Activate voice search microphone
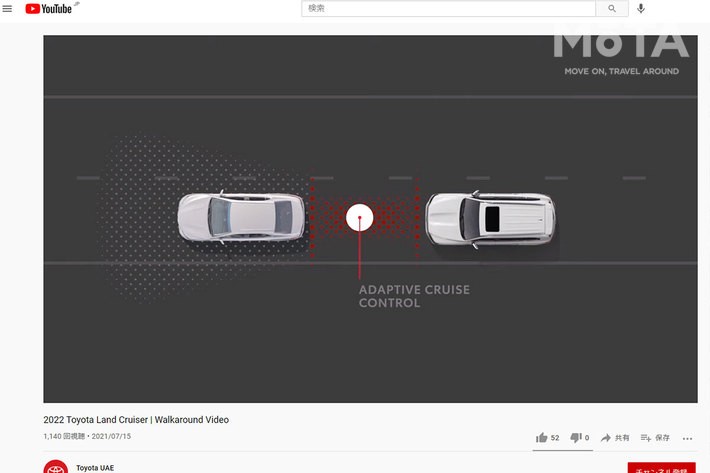 click(641, 9)
